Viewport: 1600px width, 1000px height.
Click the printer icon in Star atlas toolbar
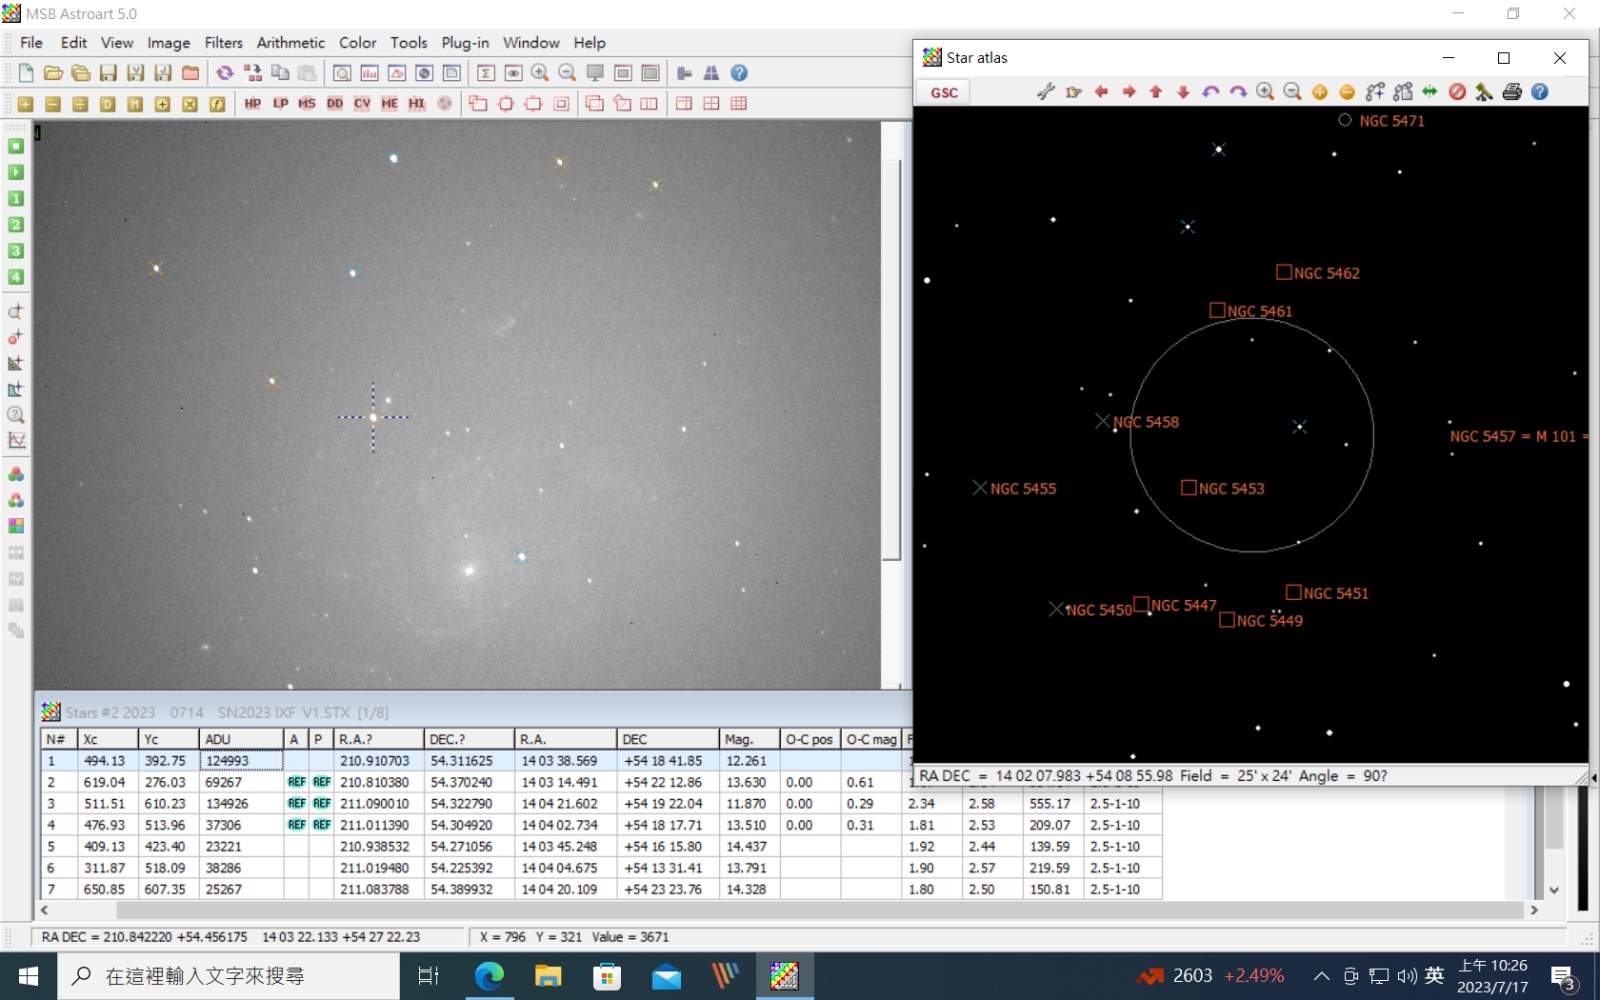(1512, 92)
